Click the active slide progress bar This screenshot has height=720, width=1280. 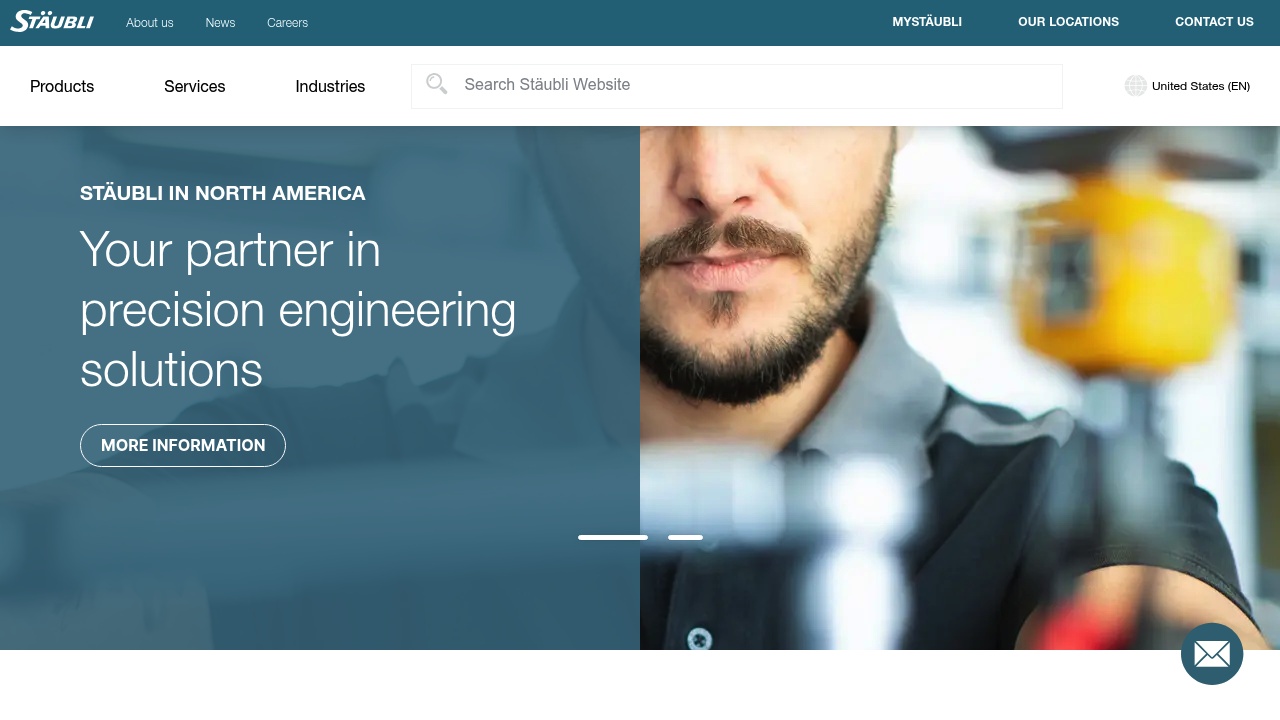point(613,537)
